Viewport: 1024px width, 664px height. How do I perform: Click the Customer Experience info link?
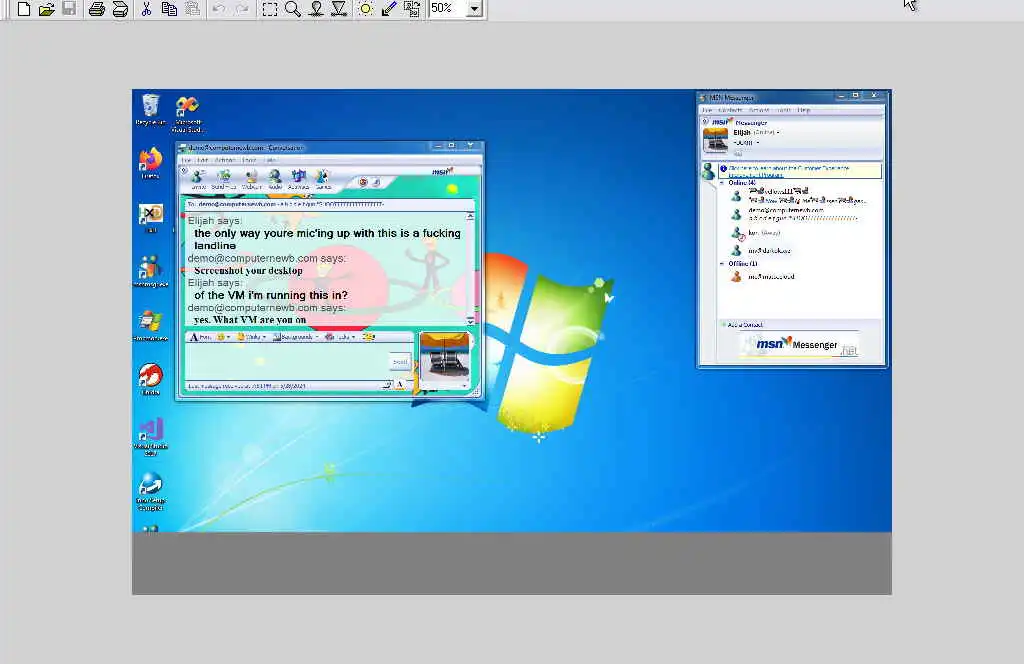coord(789,171)
